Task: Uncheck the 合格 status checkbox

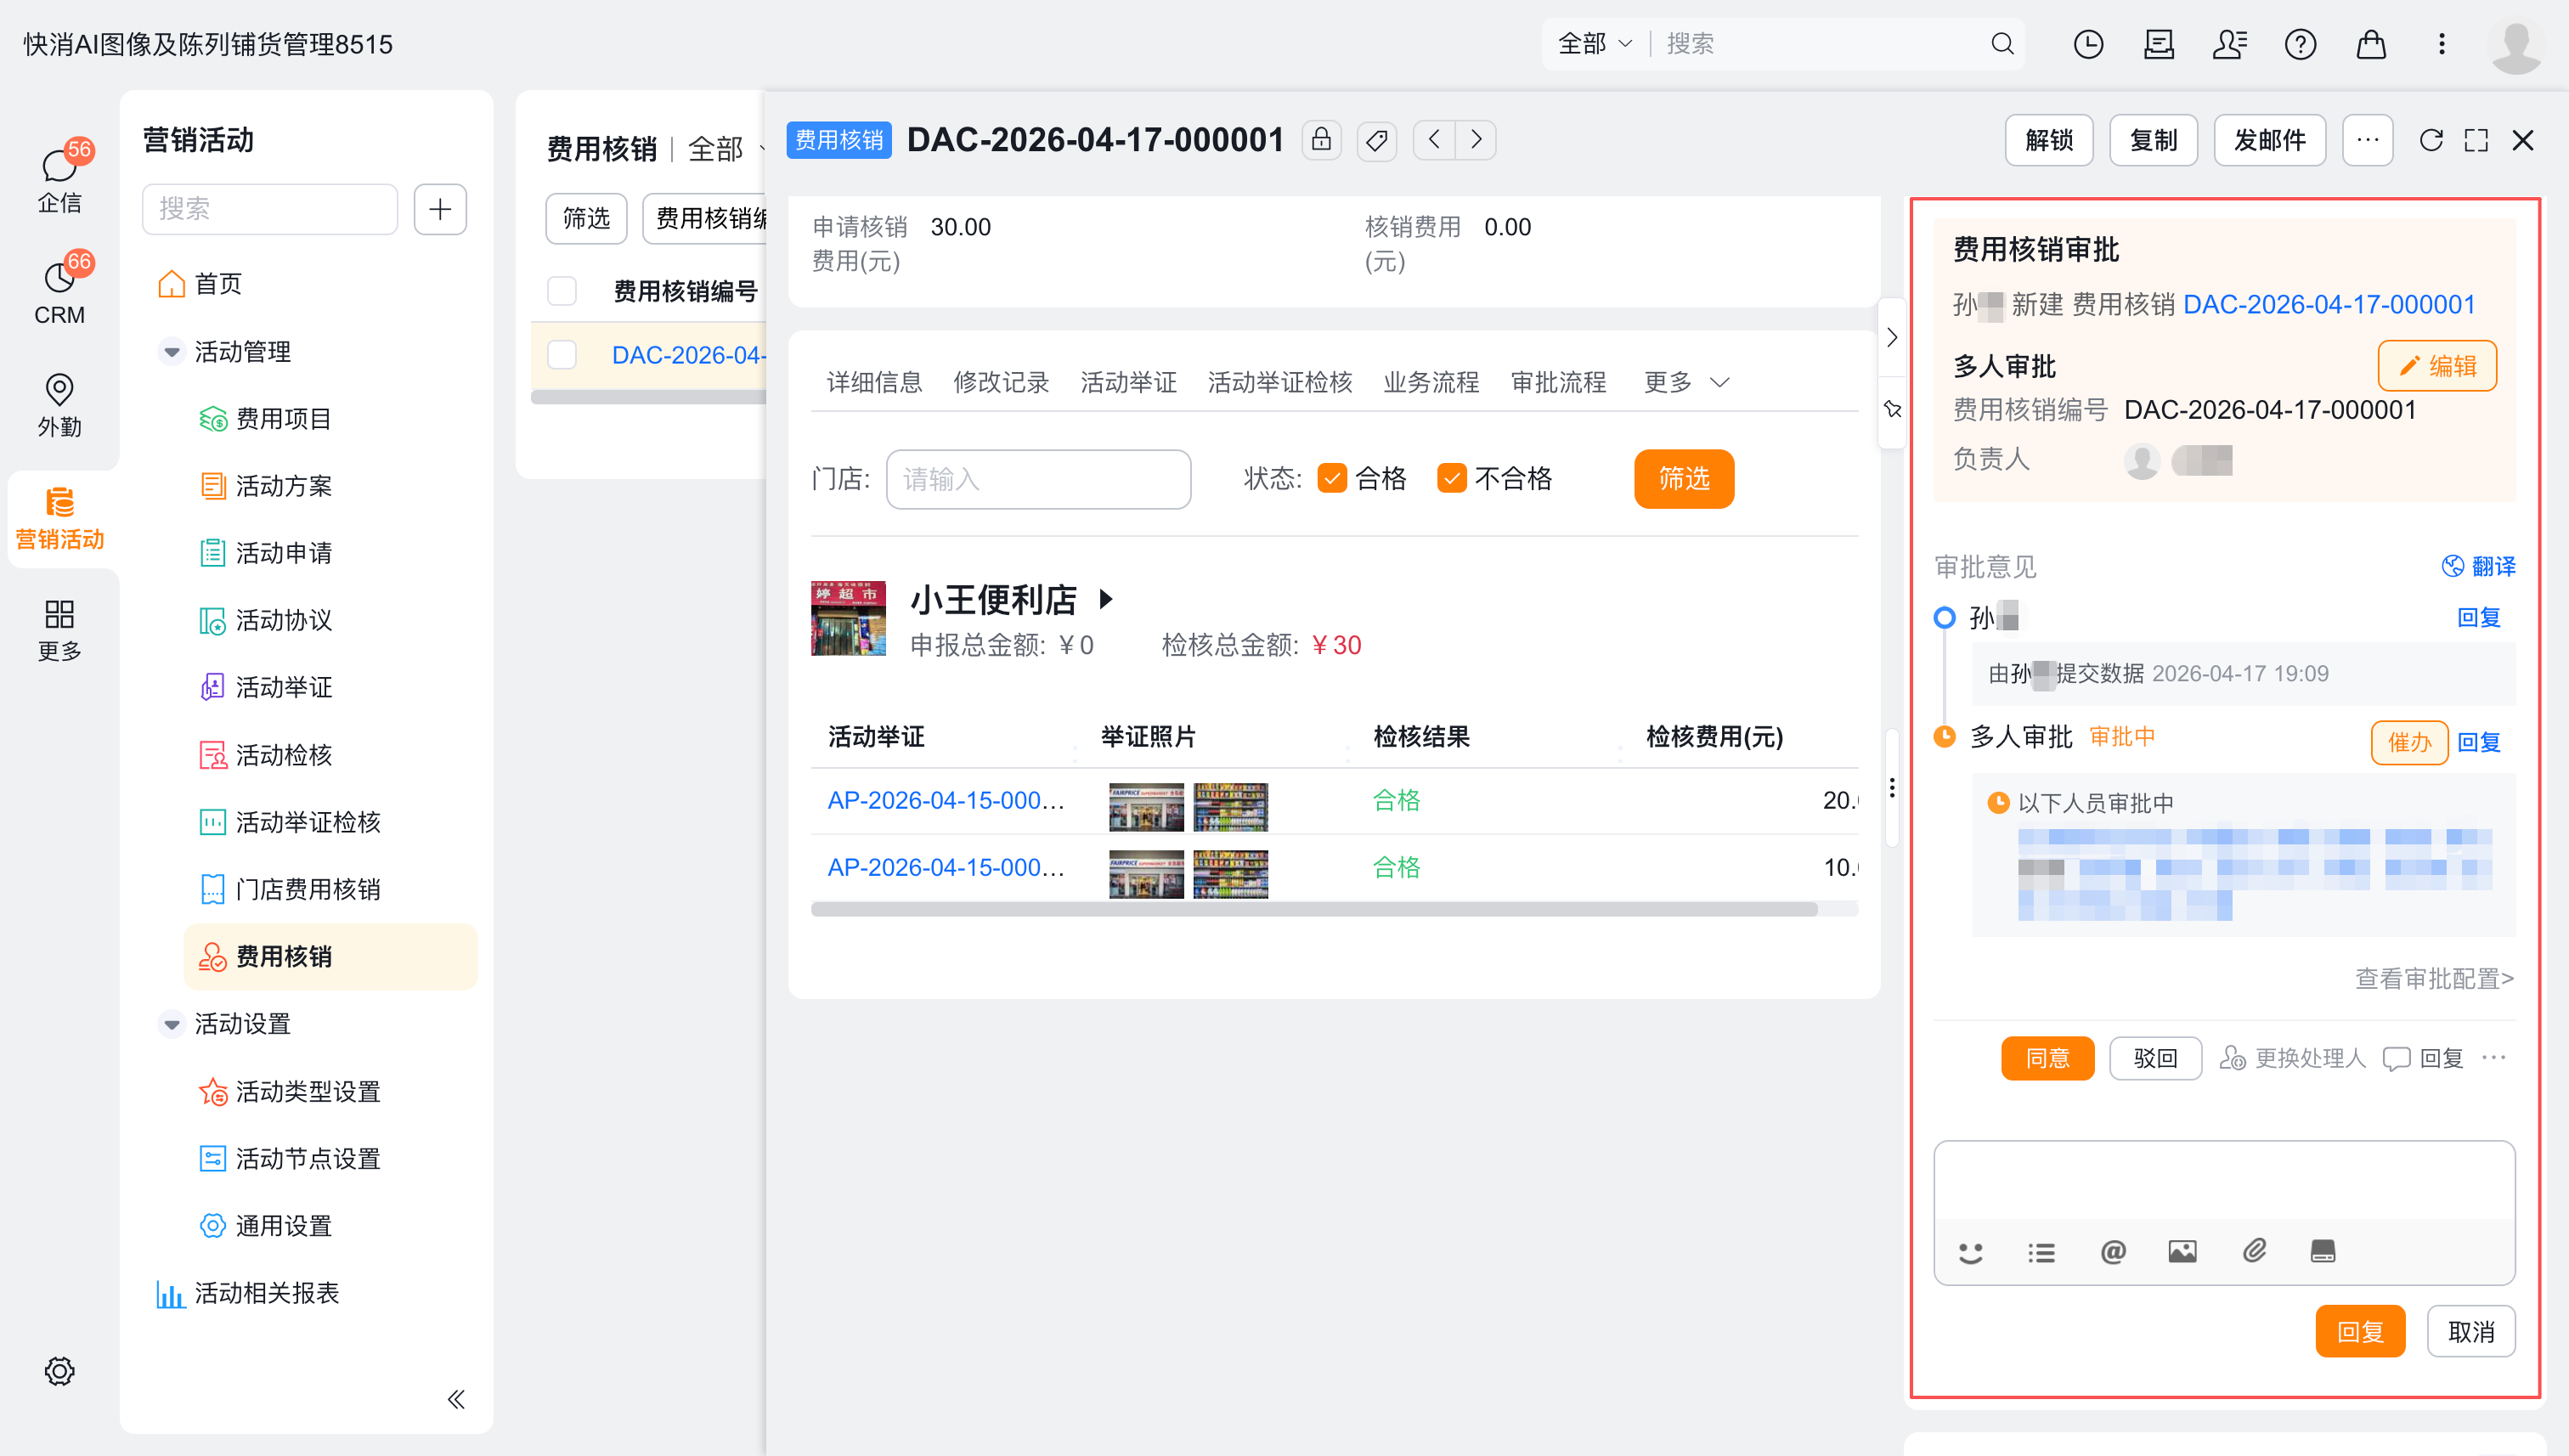Action: point(1332,479)
